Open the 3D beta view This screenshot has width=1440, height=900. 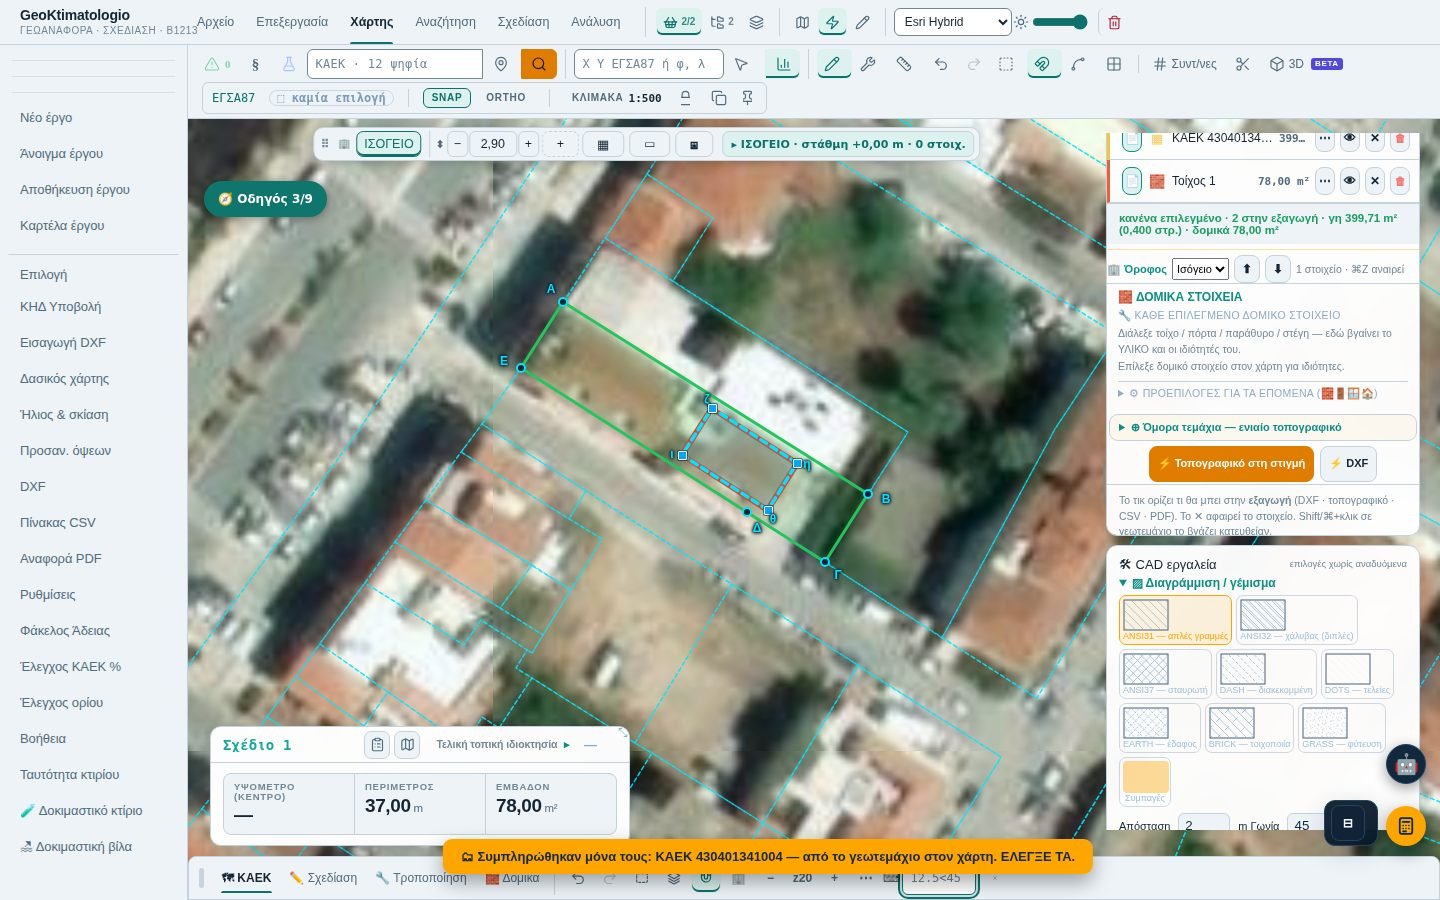1305,64
